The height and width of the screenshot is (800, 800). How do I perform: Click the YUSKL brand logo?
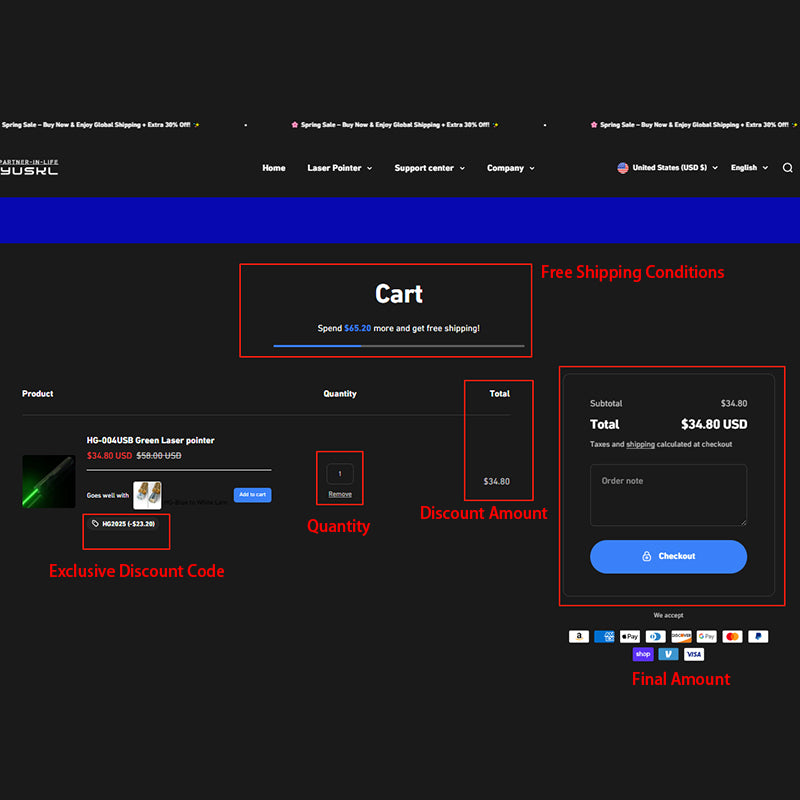coord(29,168)
